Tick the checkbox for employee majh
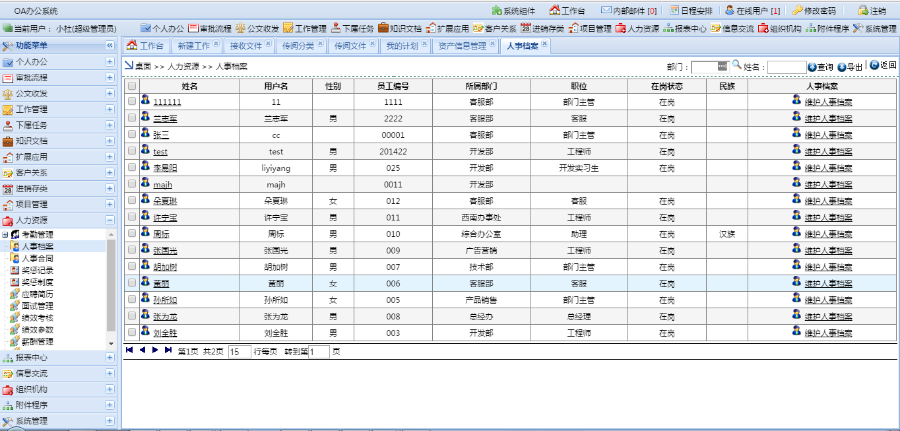The width and height of the screenshot is (900, 431). click(132, 184)
